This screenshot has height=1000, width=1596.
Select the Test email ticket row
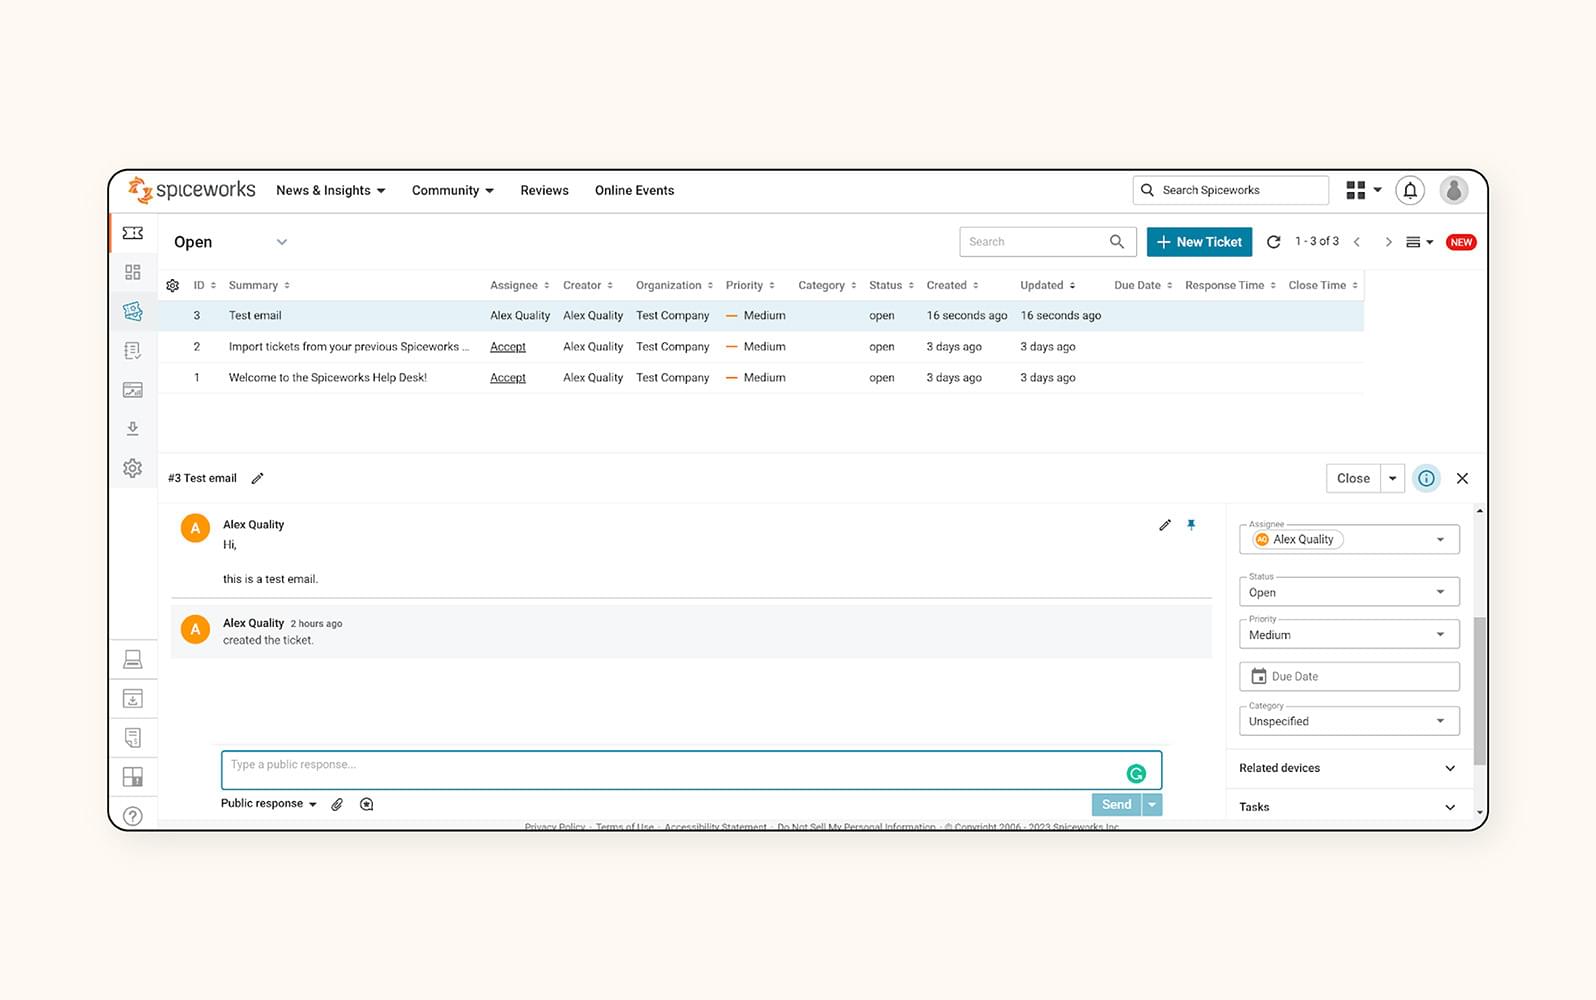pos(761,316)
